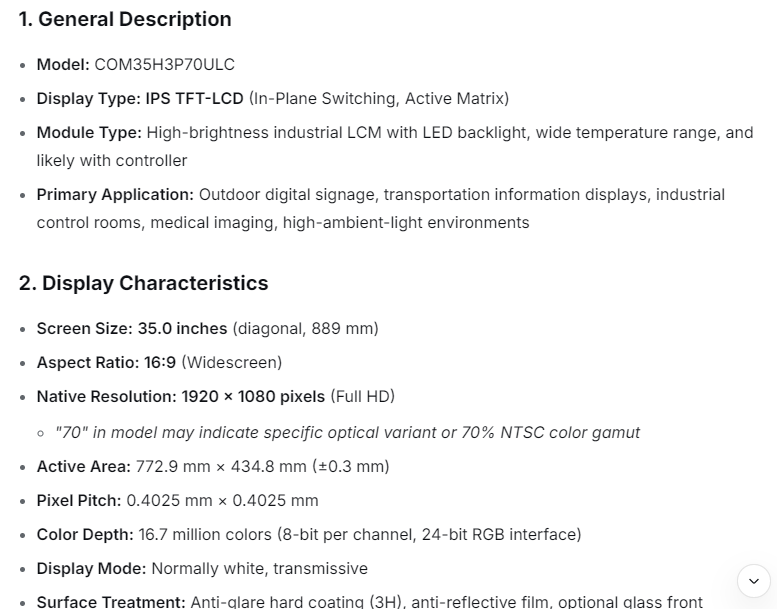Click the "Display Mode:" label

[91, 568]
